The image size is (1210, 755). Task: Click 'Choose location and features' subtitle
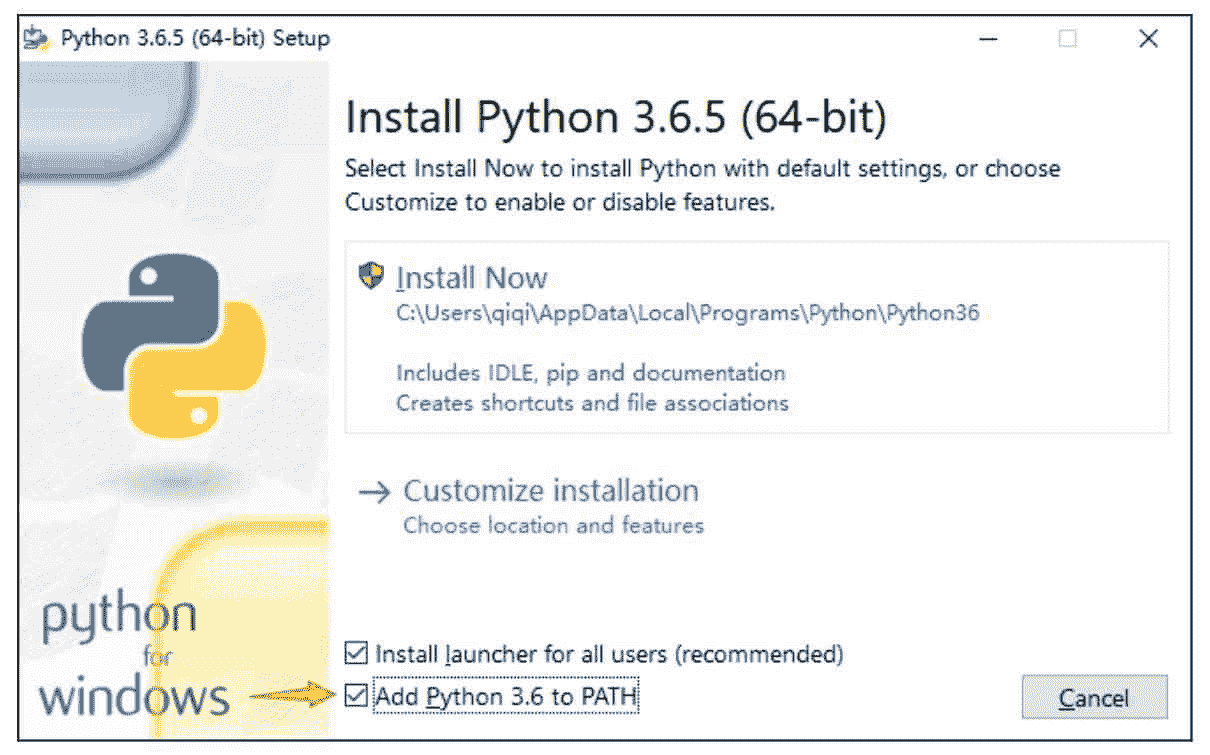[x=553, y=526]
